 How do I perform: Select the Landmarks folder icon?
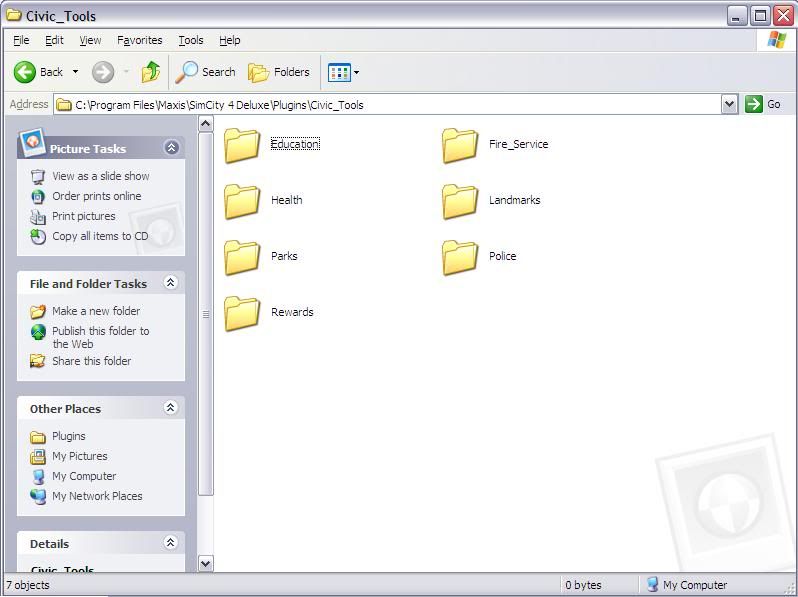point(460,201)
